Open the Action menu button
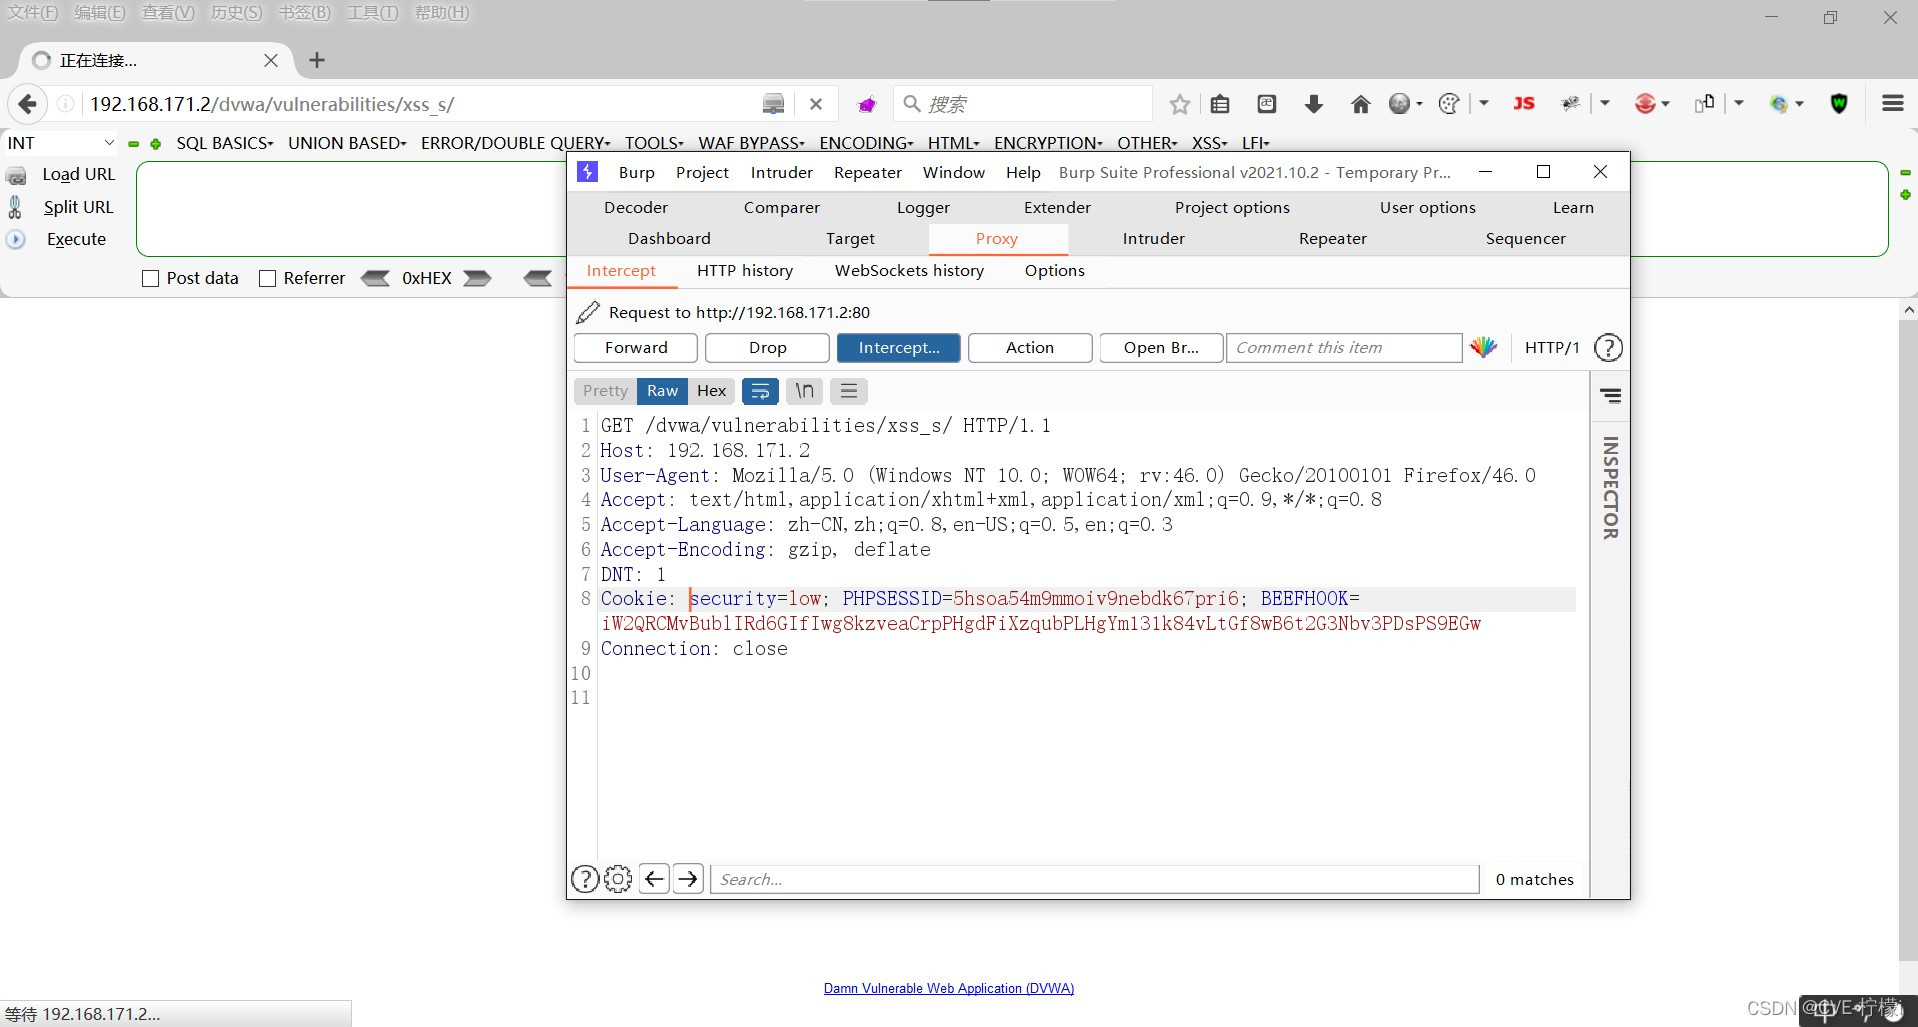The width and height of the screenshot is (1918, 1027). pos(1029,348)
